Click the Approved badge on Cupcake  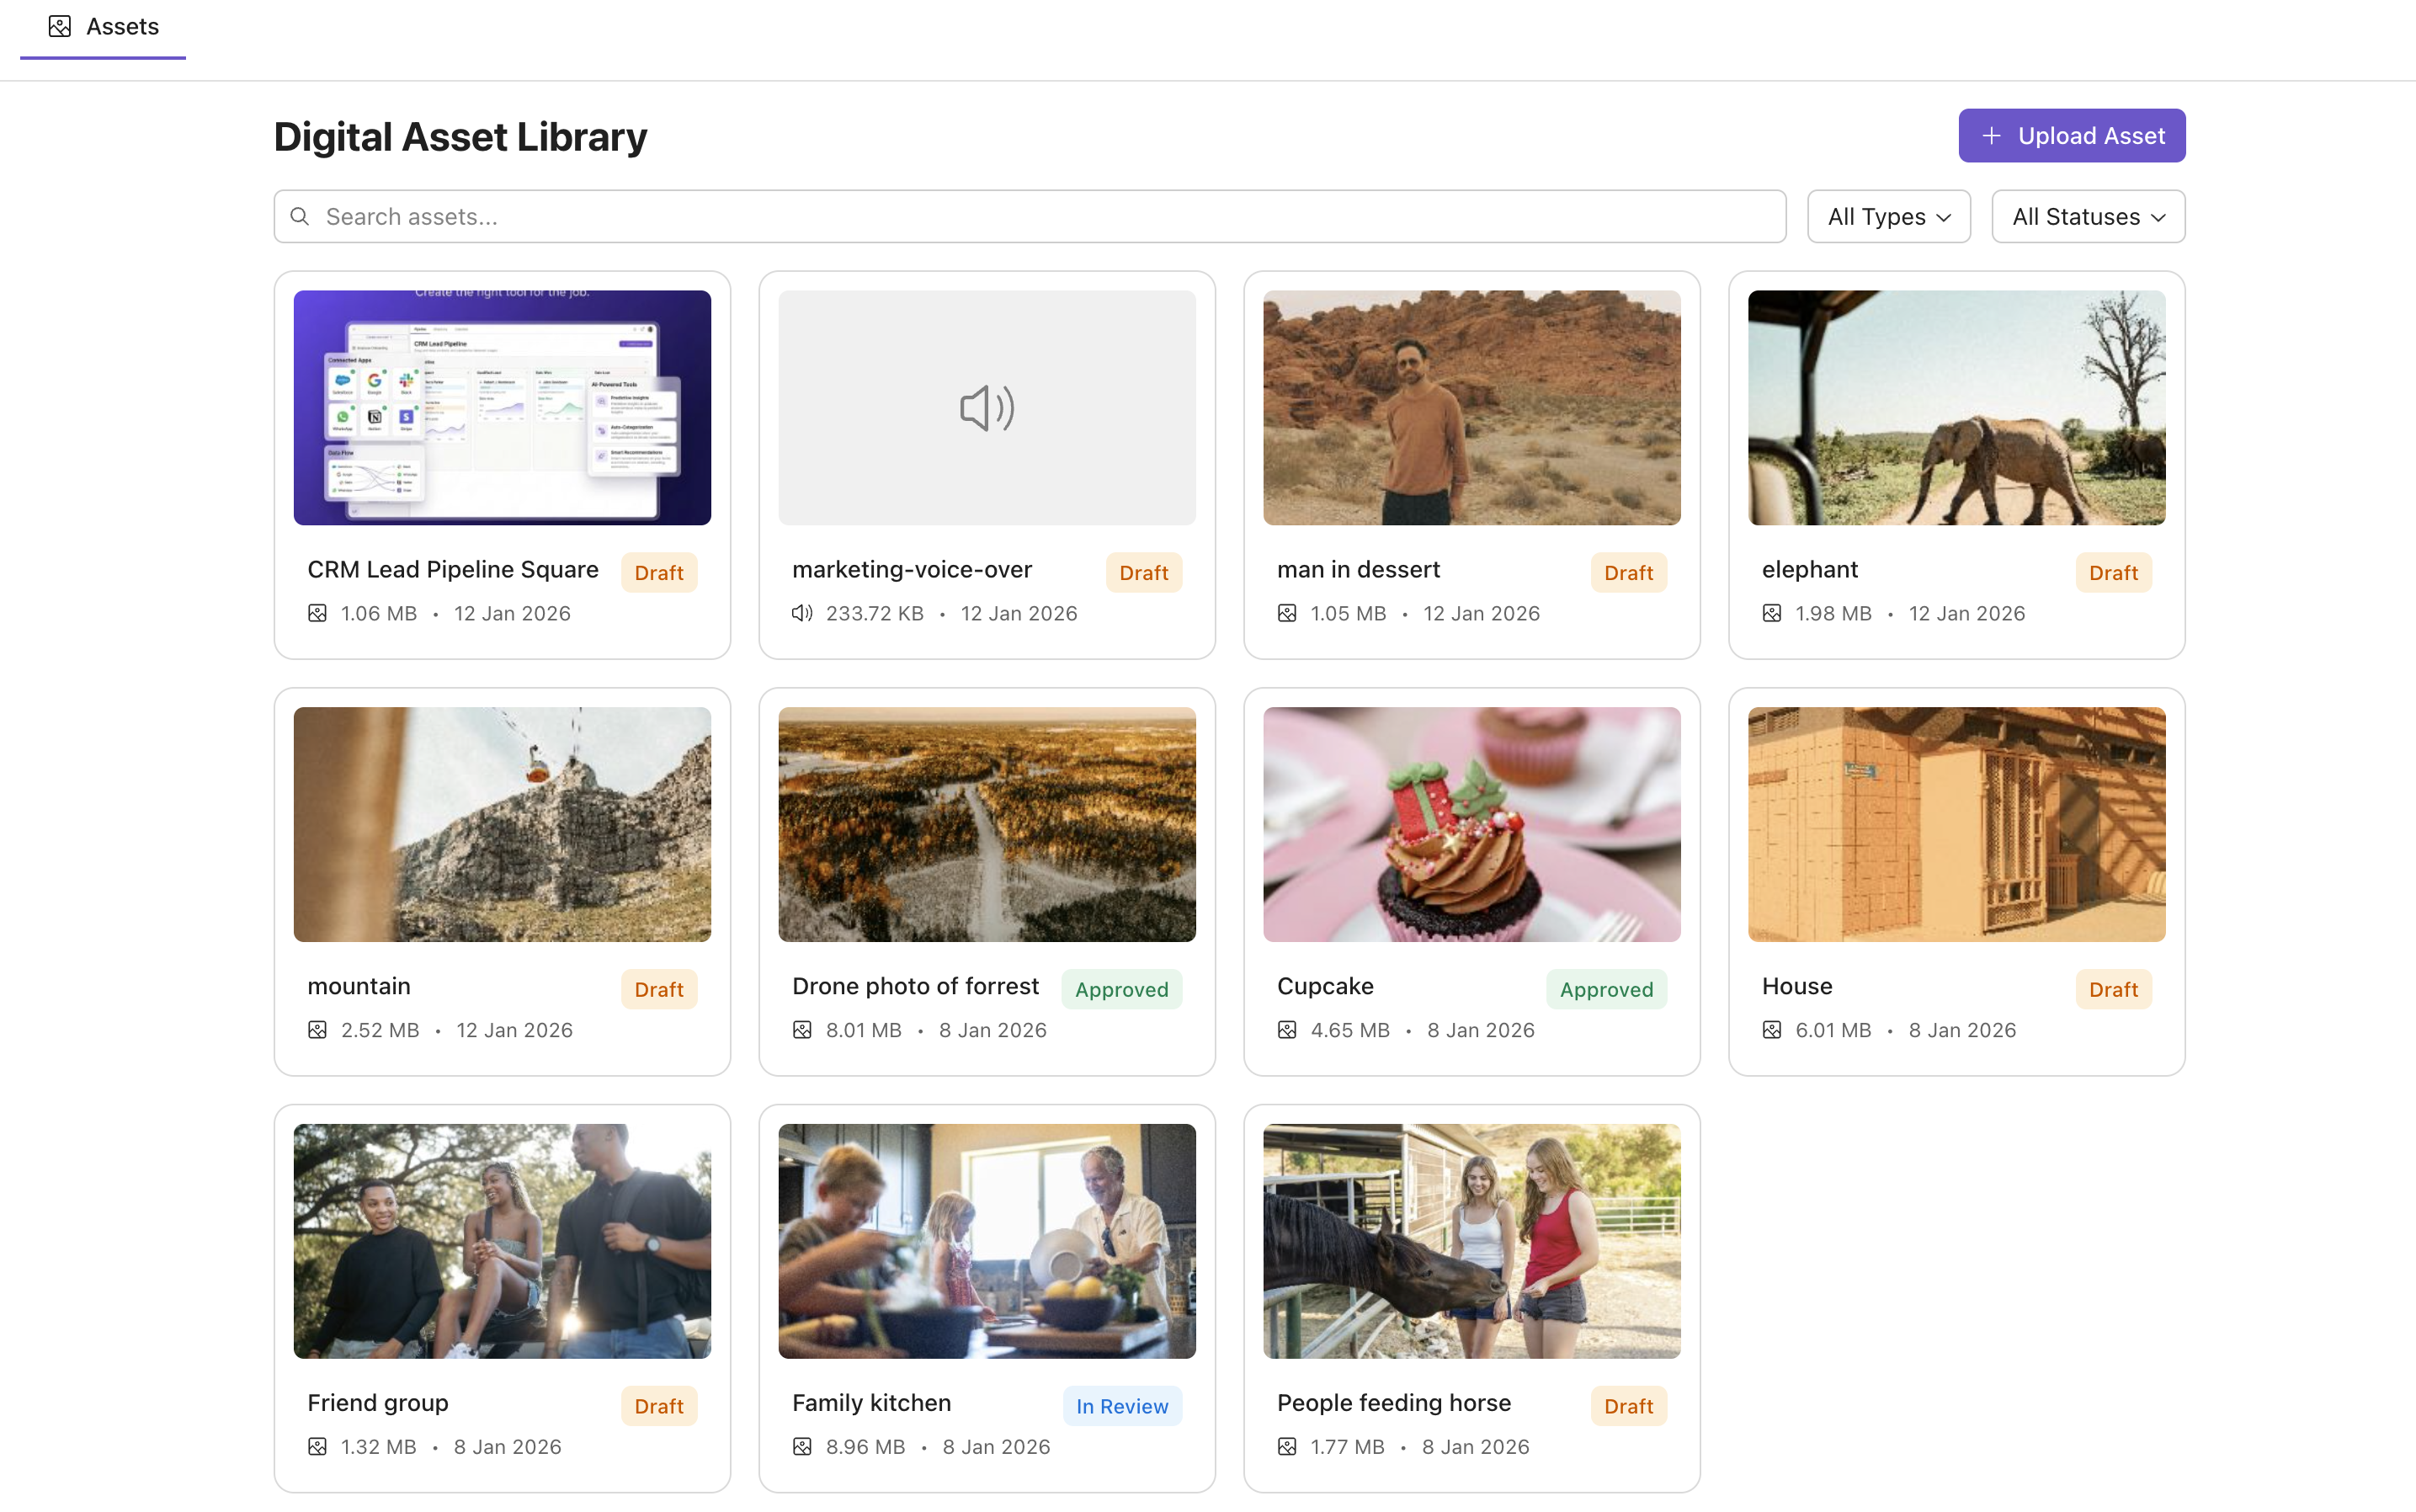[x=1605, y=989]
